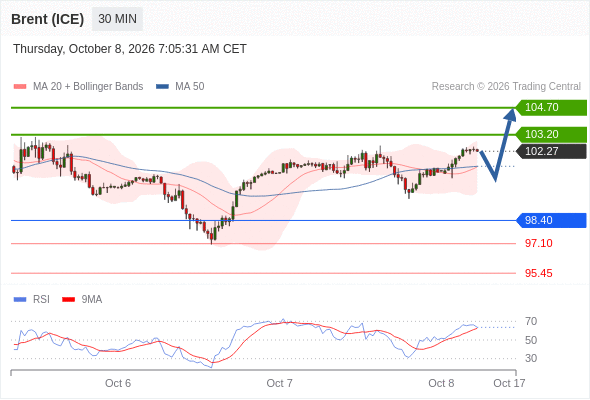Viewport: 590px width, 400px height.
Task: Select the chart timestamp 'Thursday, October 8, 2026 7:05:31 AM CET'
Action: pos(130,49)
